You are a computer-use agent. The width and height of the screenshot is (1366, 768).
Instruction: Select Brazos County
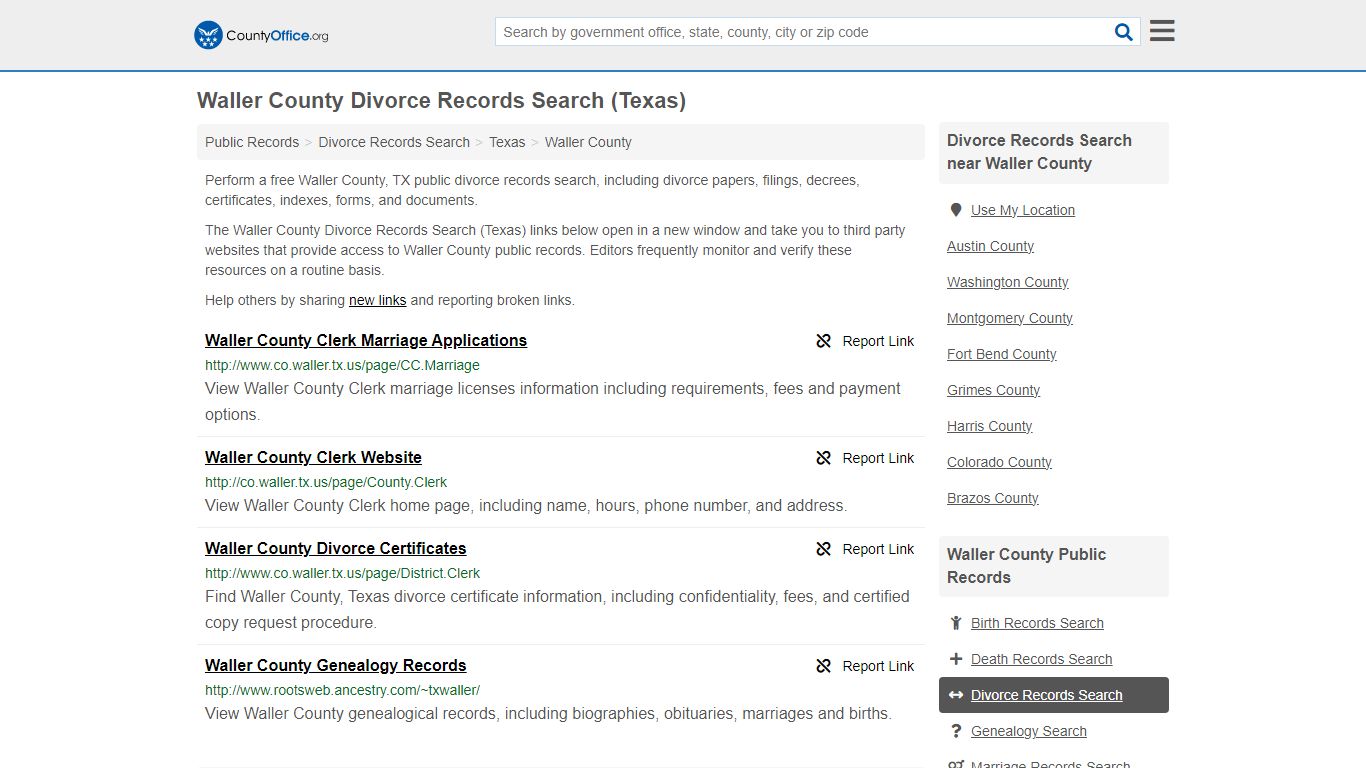[x=992, y=498]
